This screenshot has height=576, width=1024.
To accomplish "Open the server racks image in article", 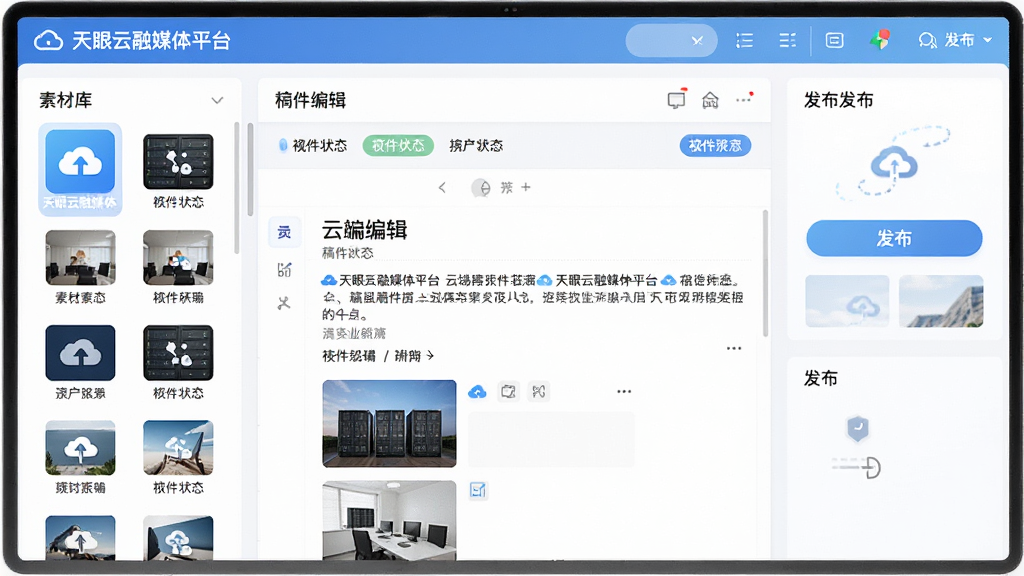I will pyautogui.click(x=389, y=423).
